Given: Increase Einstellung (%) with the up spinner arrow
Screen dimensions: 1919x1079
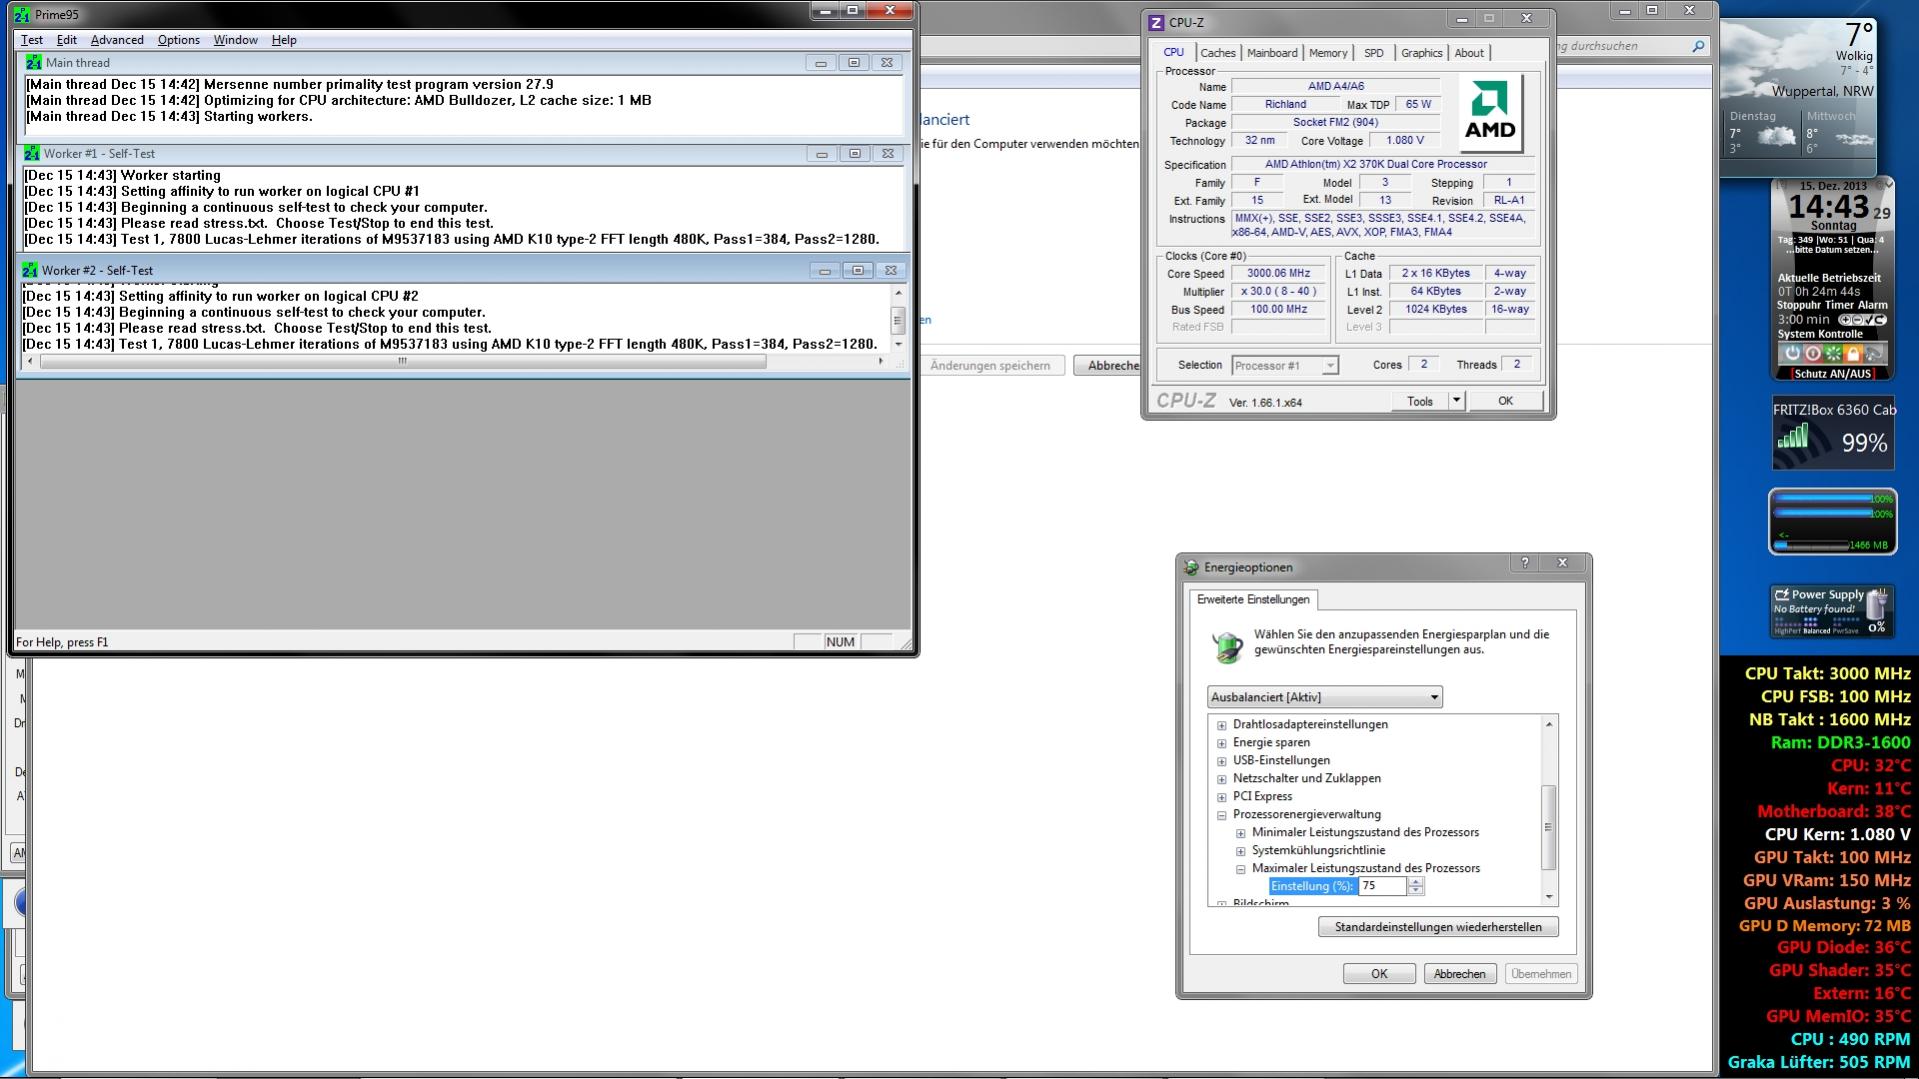Looking at the screenshot, I should click(x=1415, y=882).
